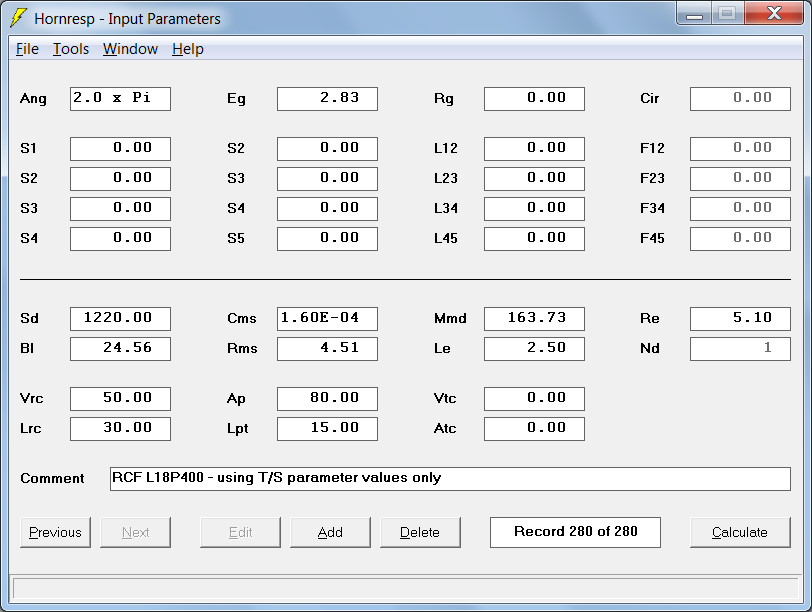
Task: Click the Le field showing 2.50
Action: click(x=534, y=348)
